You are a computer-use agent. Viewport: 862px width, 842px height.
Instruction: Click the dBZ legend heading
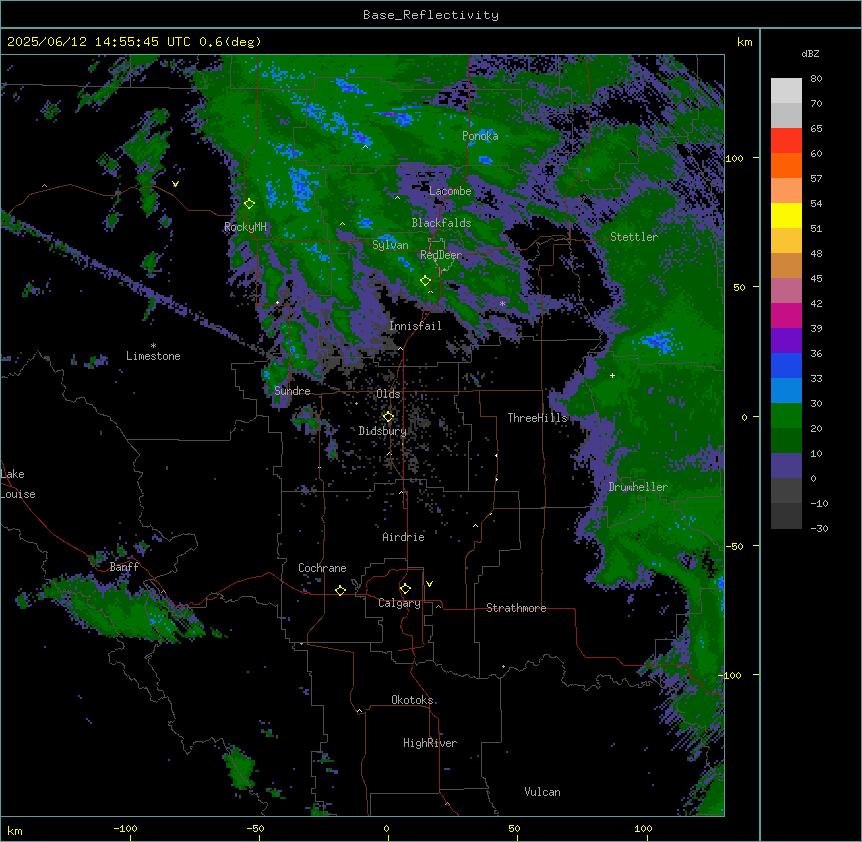click(810, 53)
